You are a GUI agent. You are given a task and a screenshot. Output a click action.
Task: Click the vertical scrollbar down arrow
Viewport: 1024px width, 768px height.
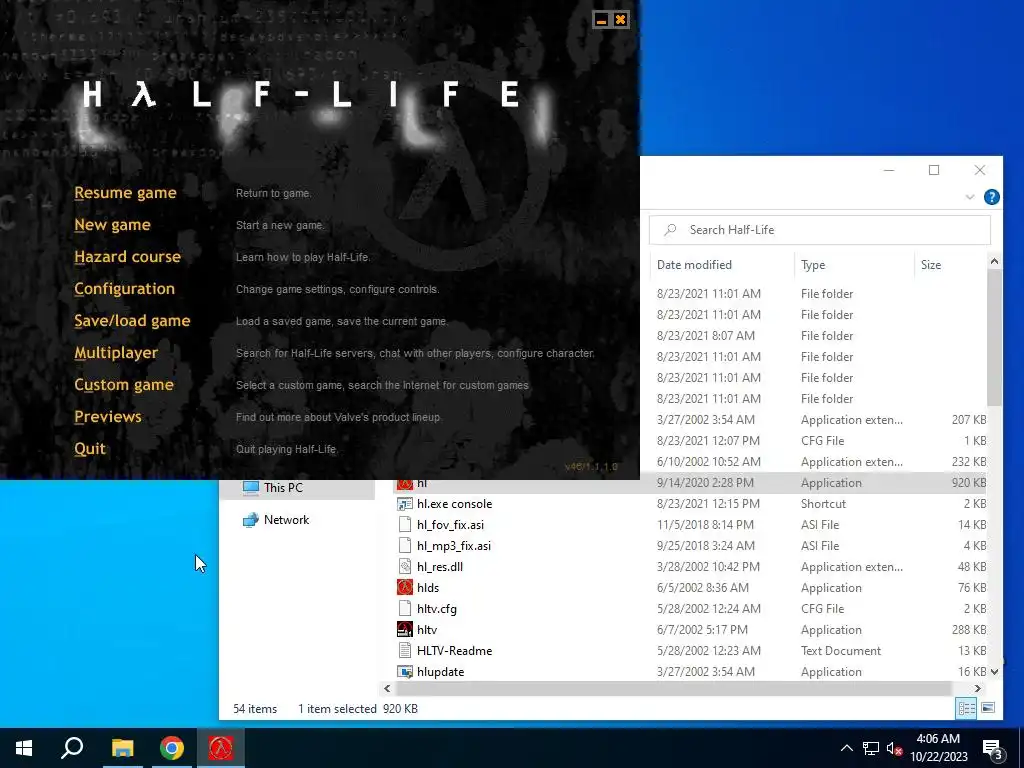click(994, 671)
